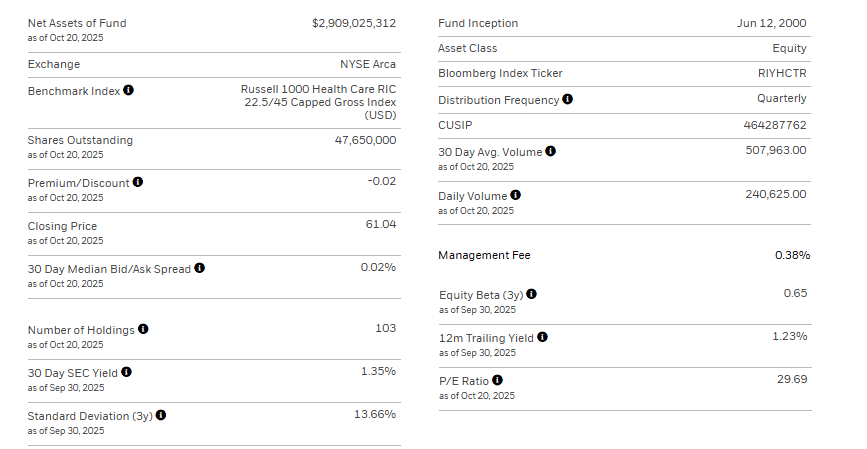
Task: Click the info icon beside Benchmark Index
Action: (128, 91)
